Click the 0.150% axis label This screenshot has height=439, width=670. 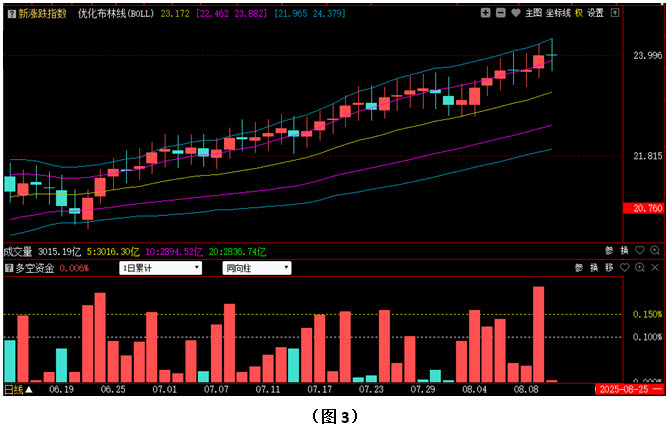(x=647, y=315)
